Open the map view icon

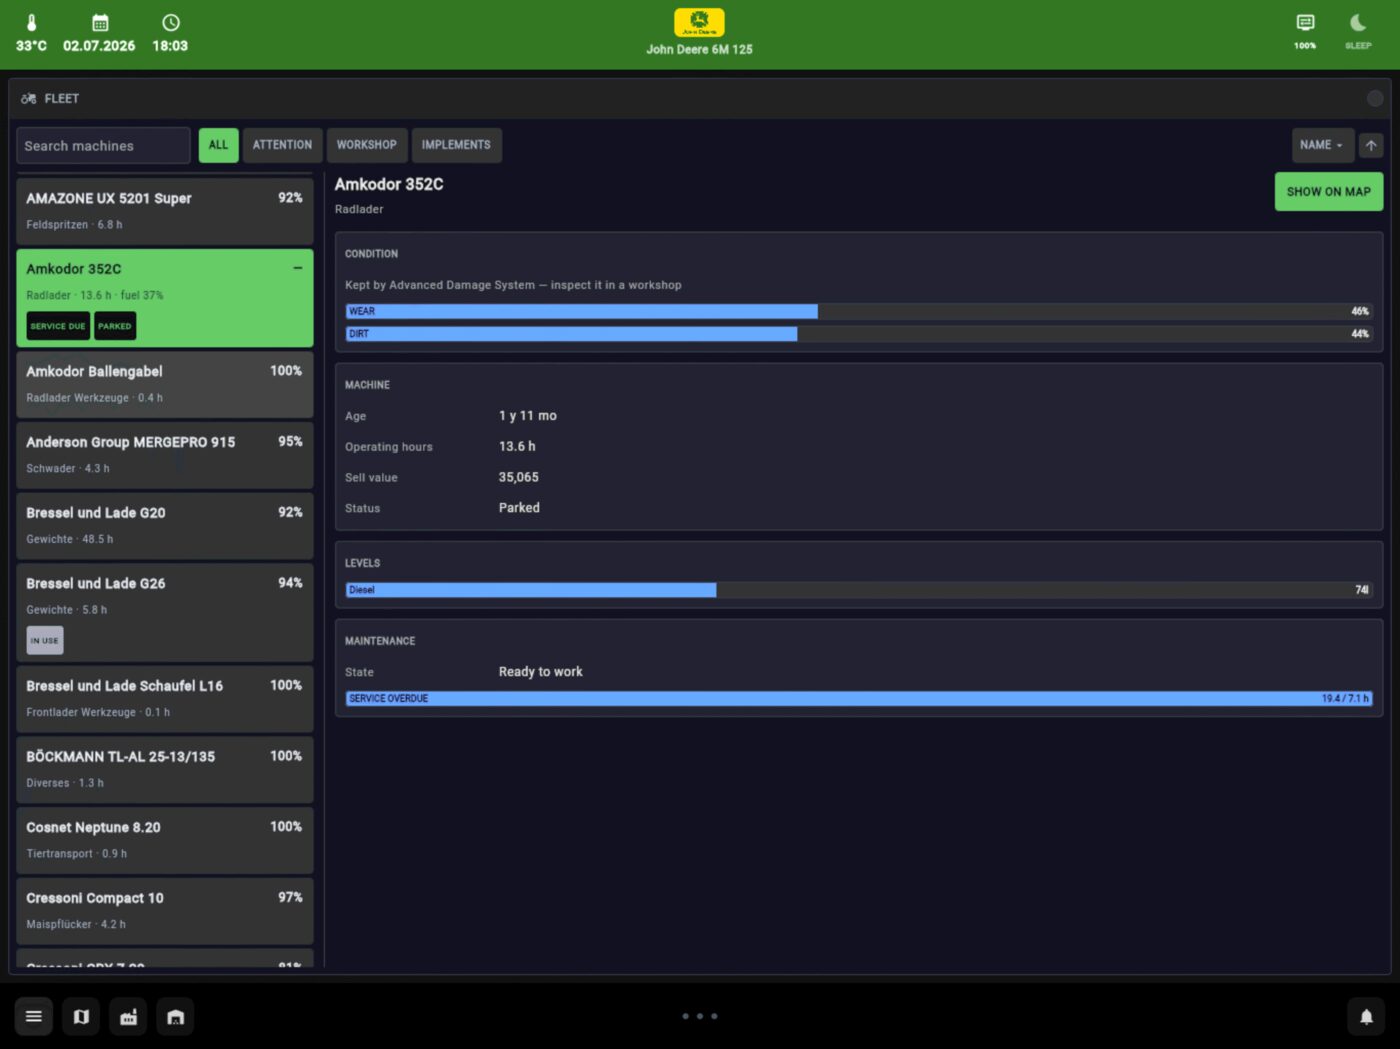(x=81, y=1017)
